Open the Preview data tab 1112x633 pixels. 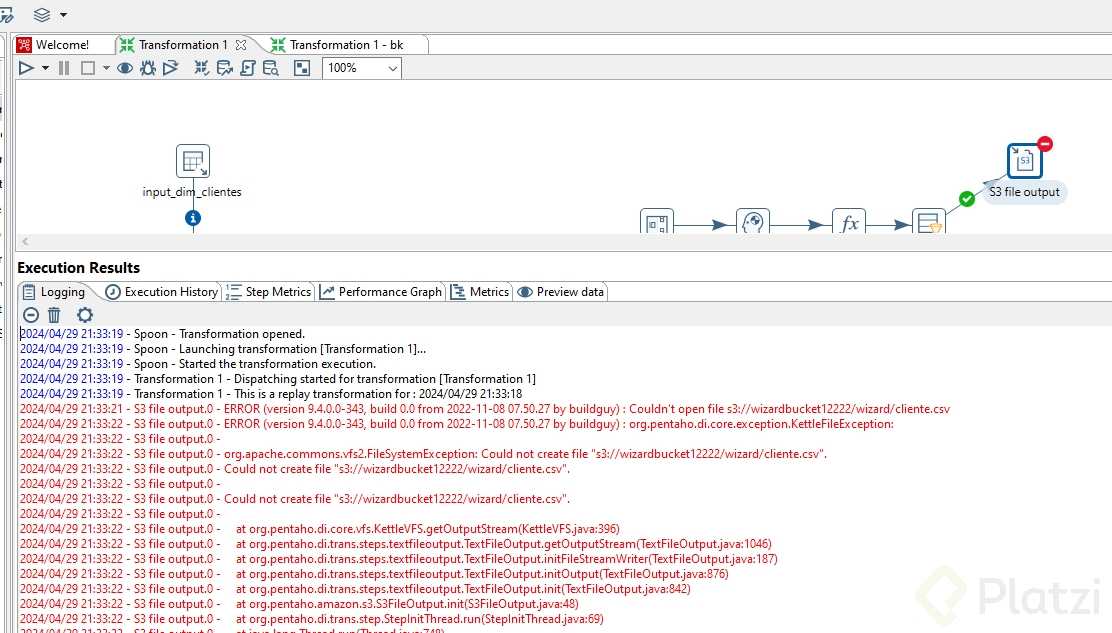tap(561, 292)
